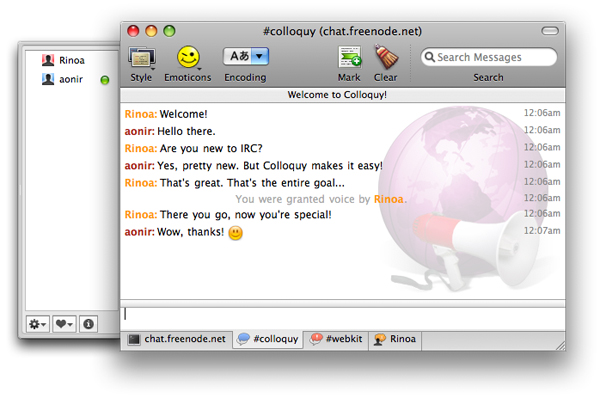Click the red bubble icon on #webkit tab
The image size is (600, 398).
pos(316,339)
